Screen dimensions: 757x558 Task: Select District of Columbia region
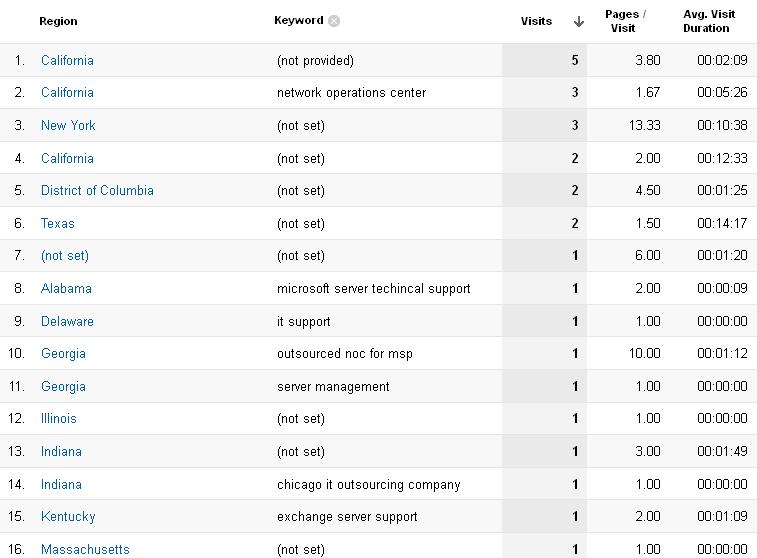tap(97, 190)
